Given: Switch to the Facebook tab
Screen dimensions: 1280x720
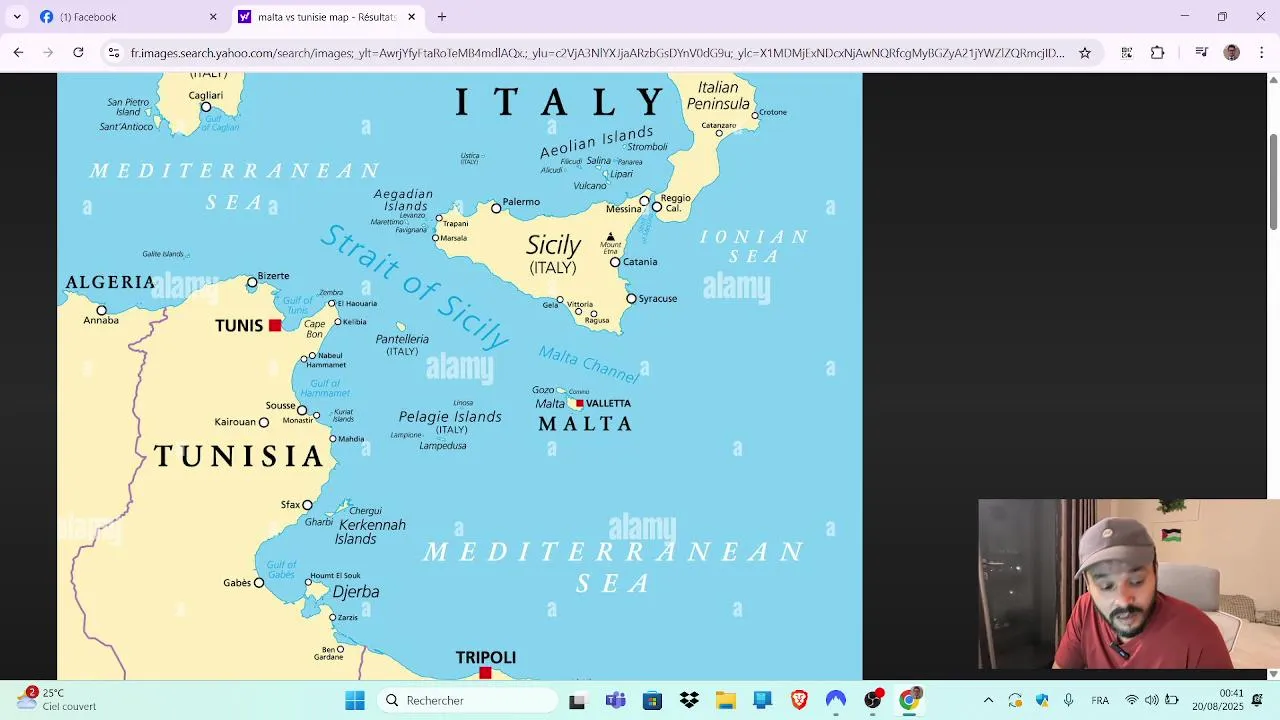Looking at the screenshot, I should pos(129,17).
